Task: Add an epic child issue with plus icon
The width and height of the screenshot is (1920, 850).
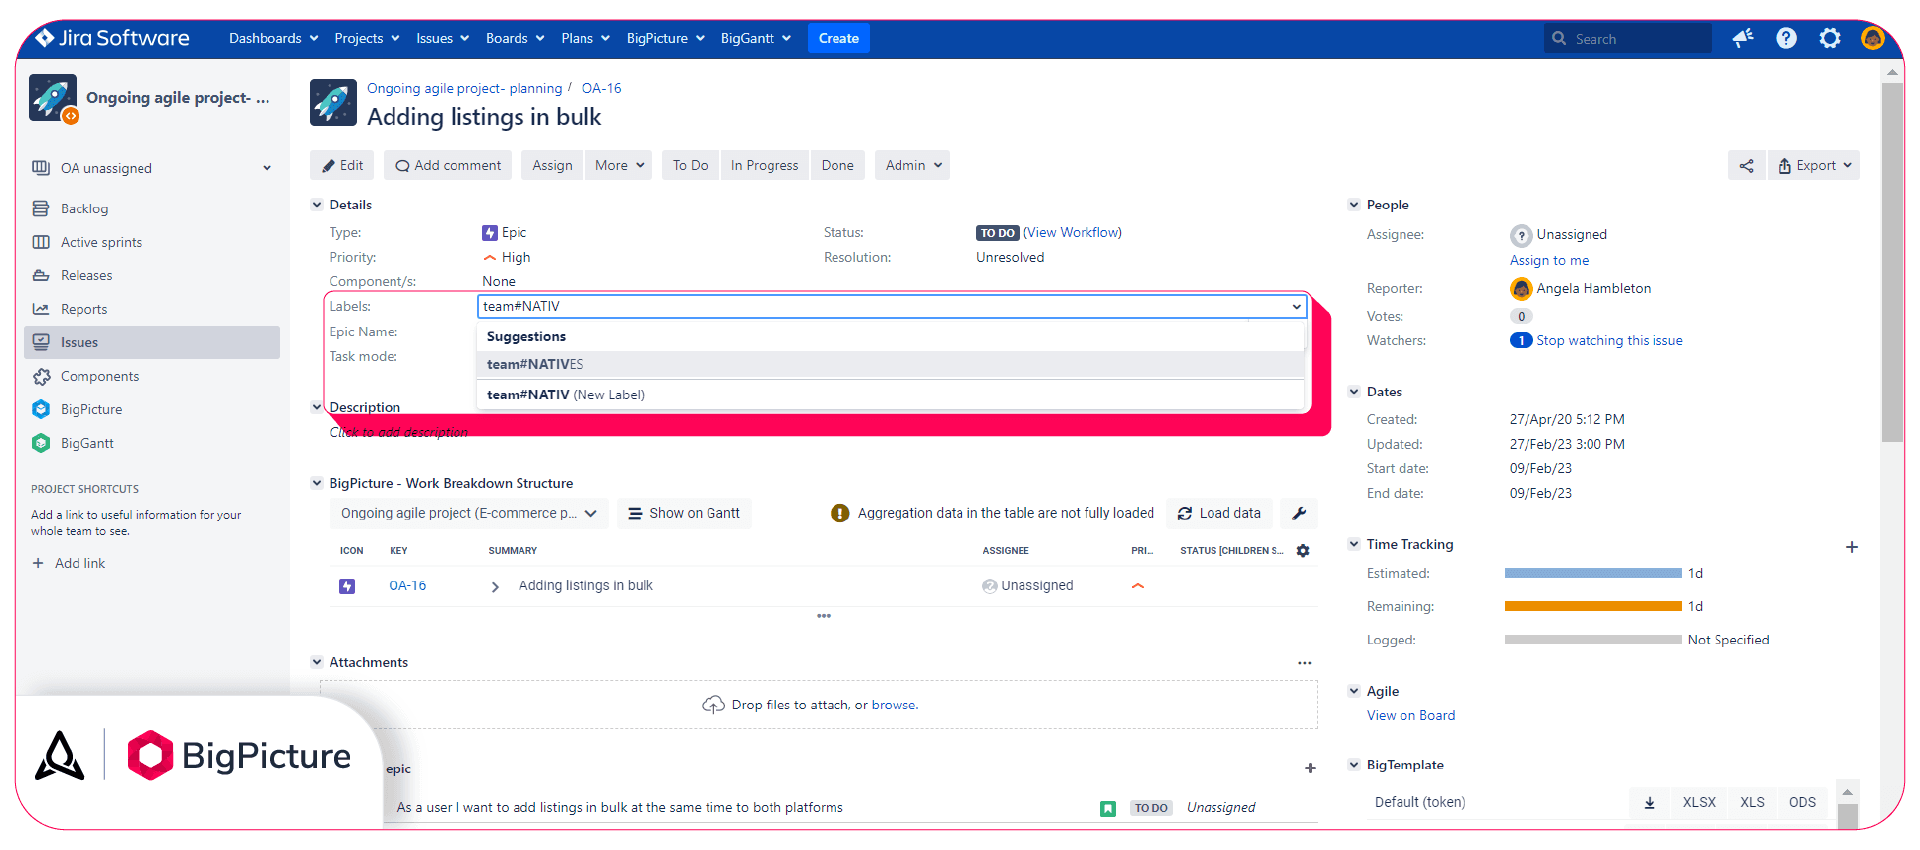Action: pos(1310,768)
